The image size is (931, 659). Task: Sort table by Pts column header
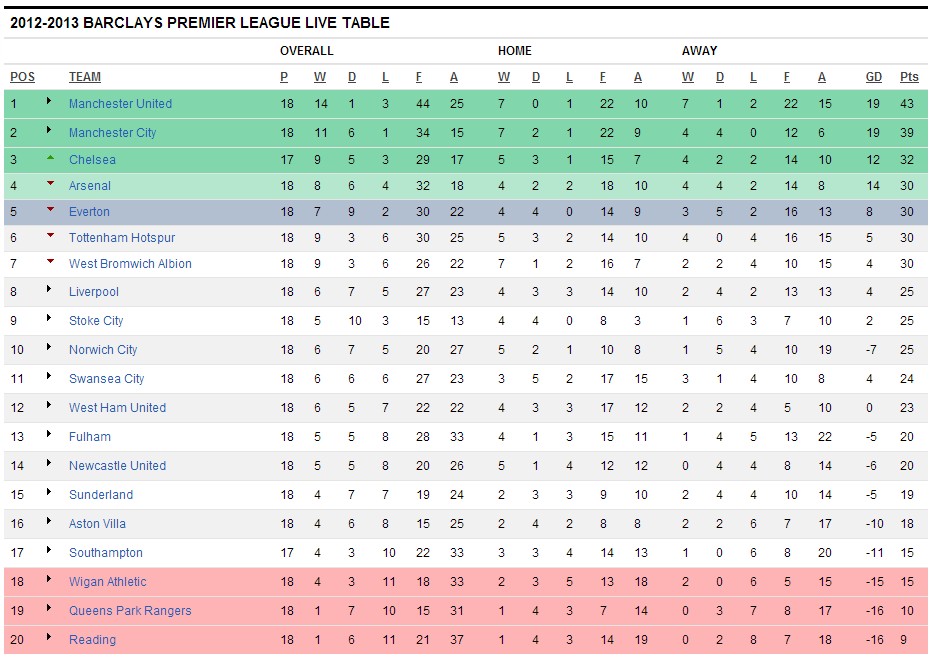(909, 77)
